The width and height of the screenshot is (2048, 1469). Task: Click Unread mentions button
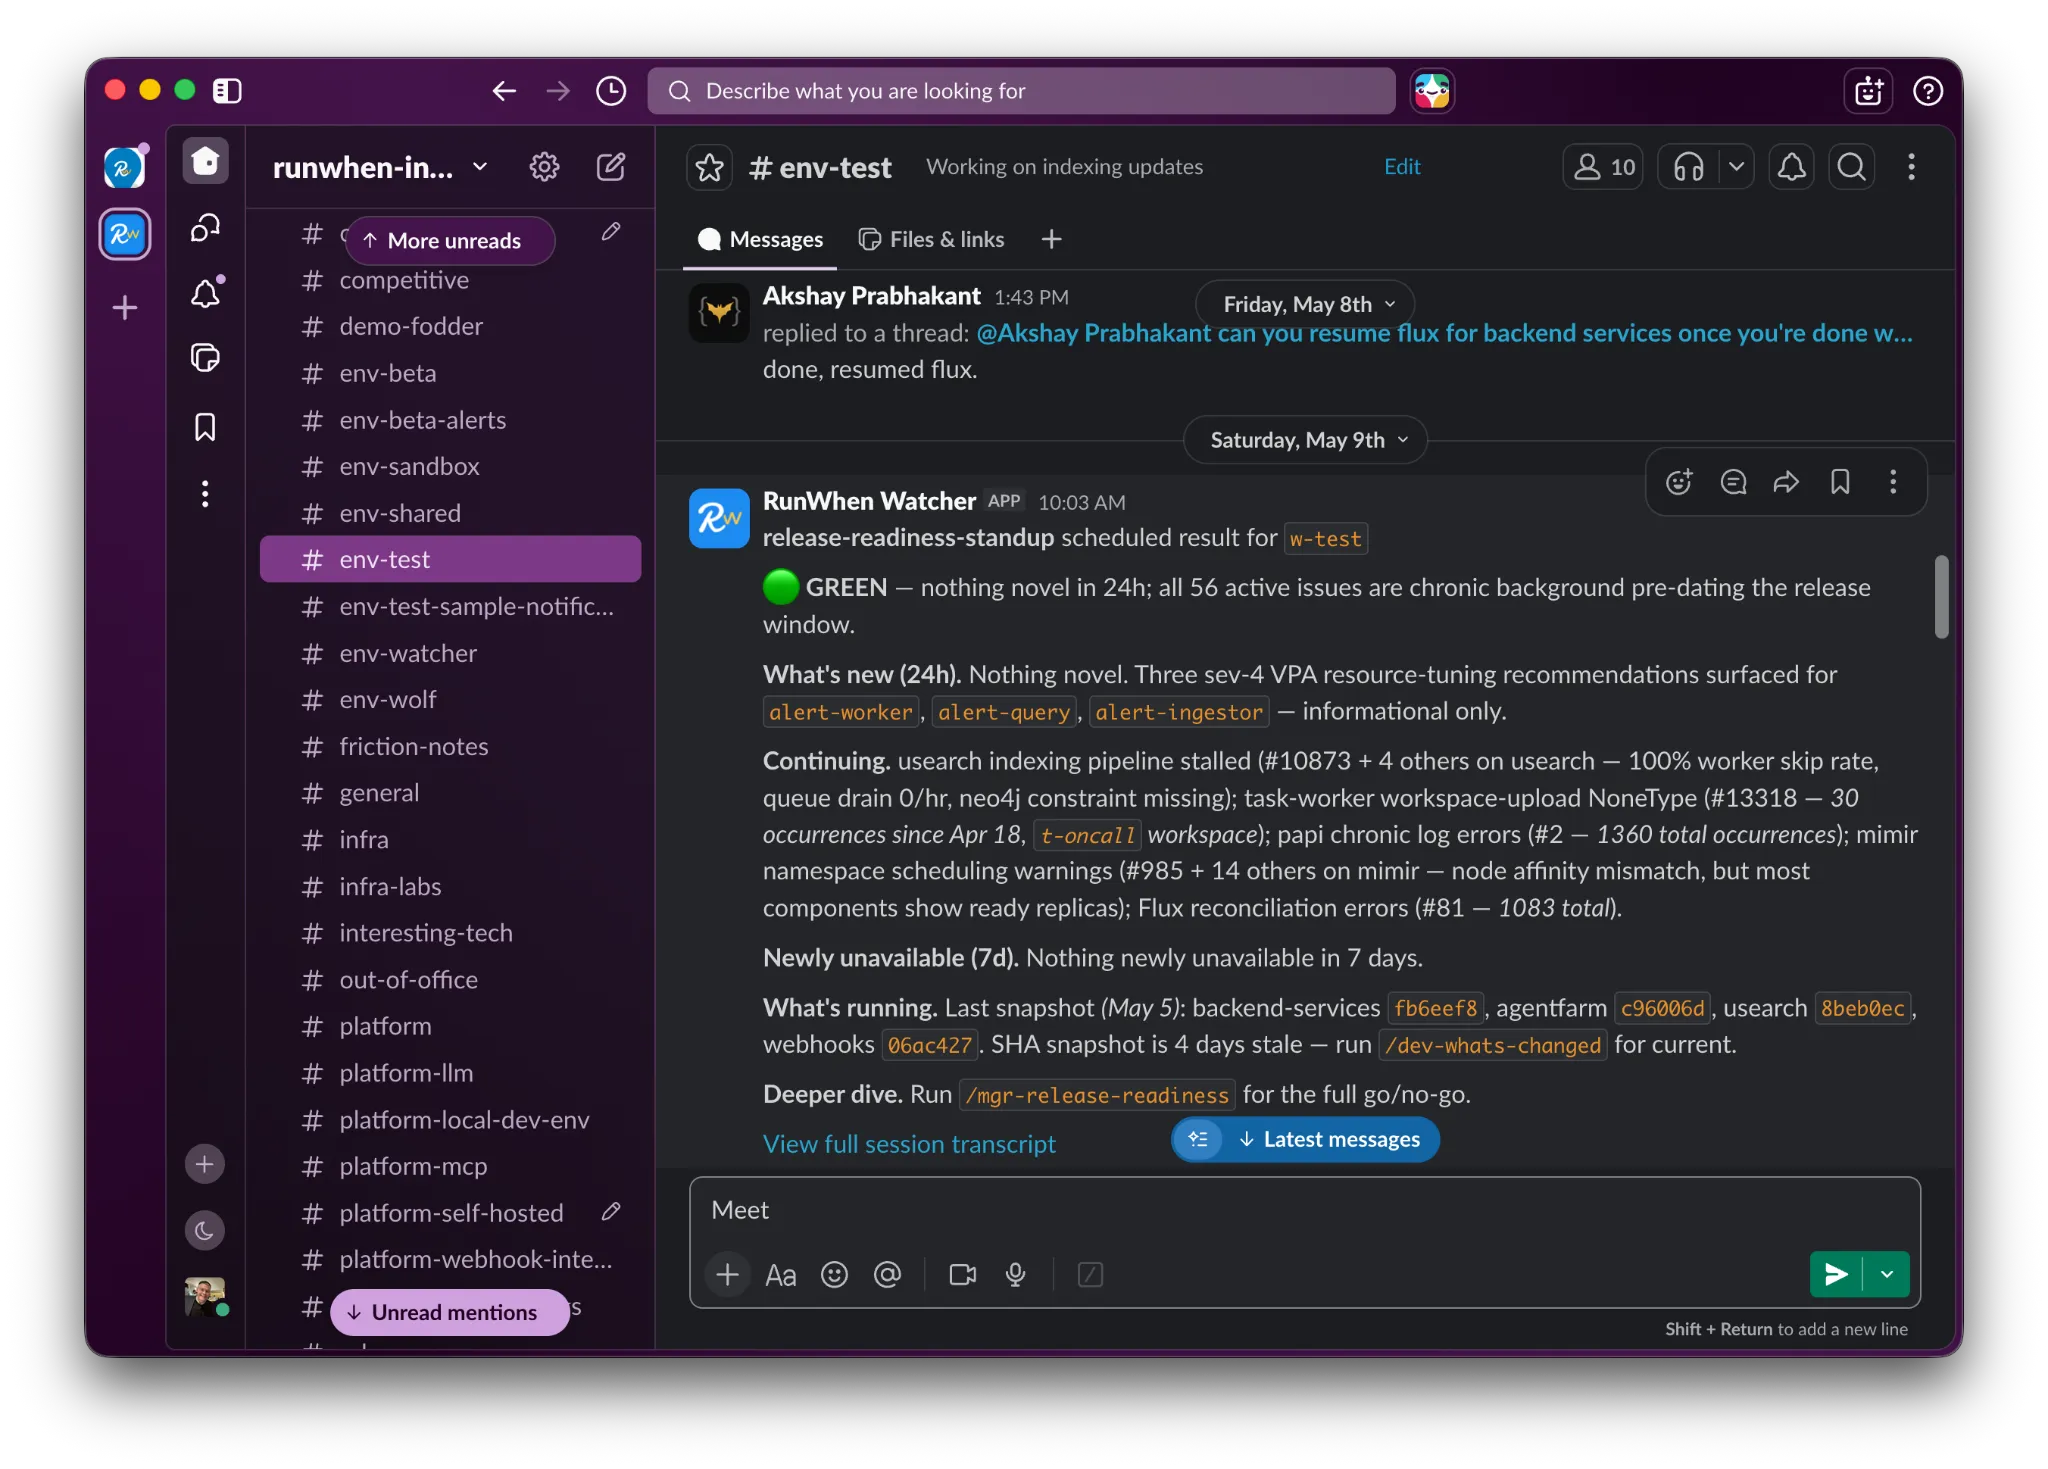pos(450,1312)
